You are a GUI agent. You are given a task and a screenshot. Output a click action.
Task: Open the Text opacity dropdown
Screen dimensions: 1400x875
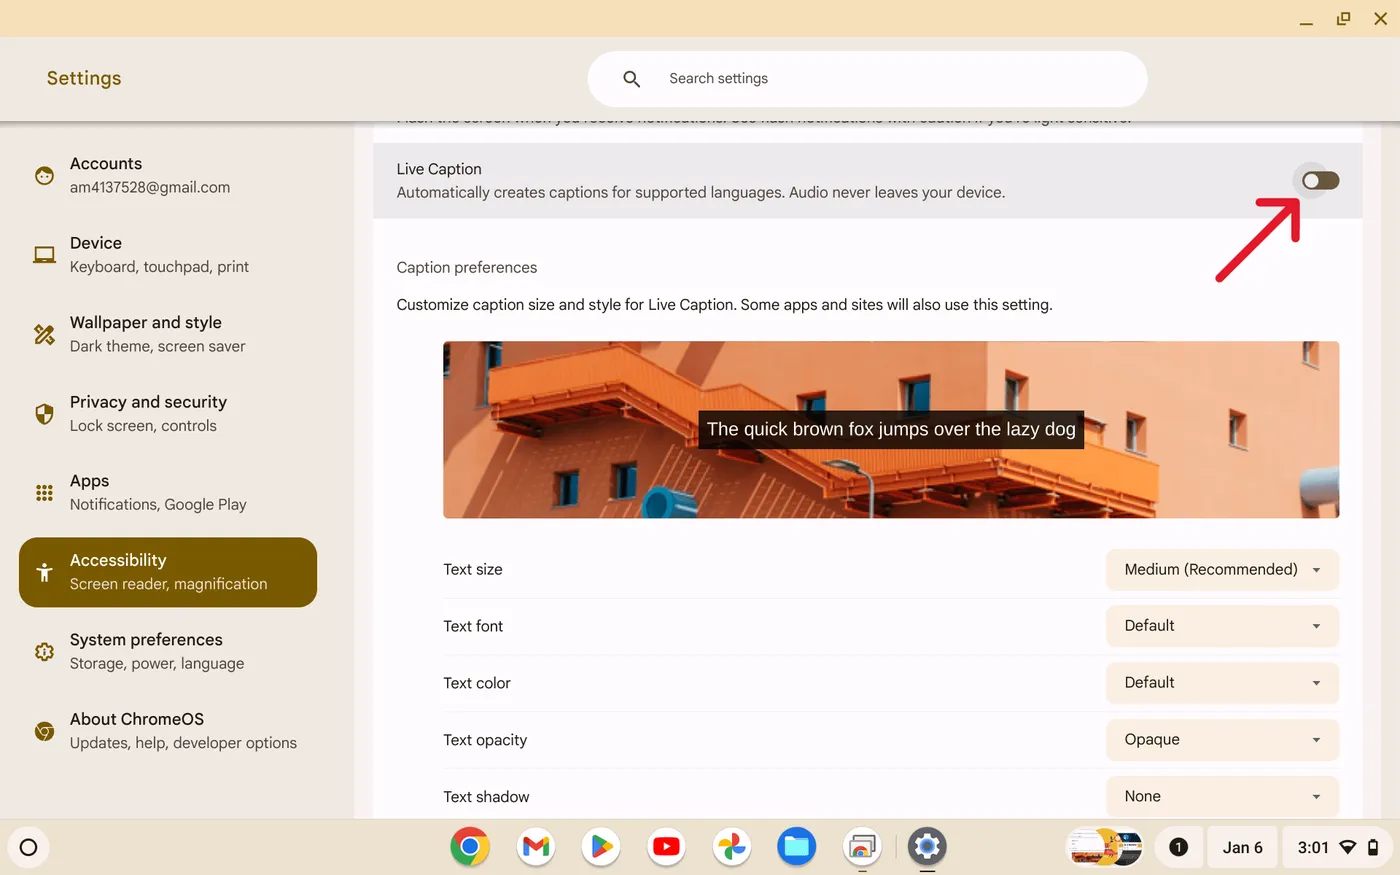pyautogui.click(x=1222, y=740)
